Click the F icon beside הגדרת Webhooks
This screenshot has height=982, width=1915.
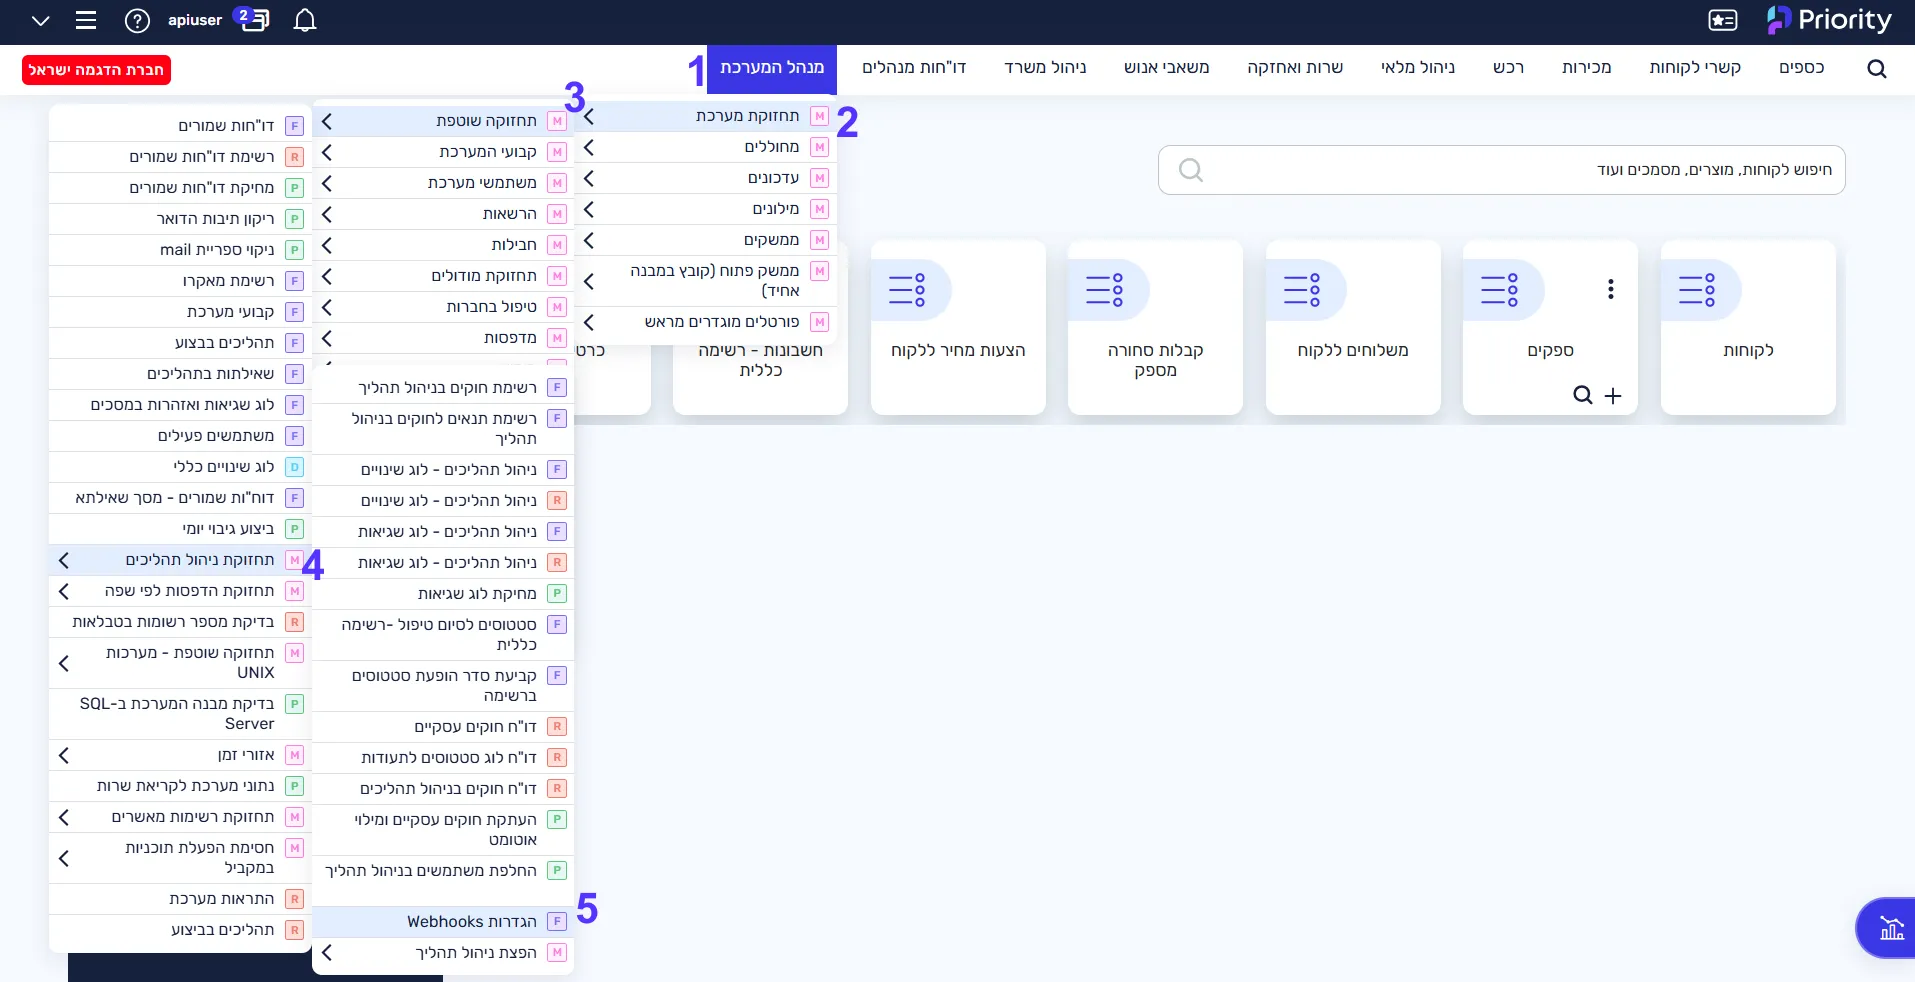click(557, 922)
